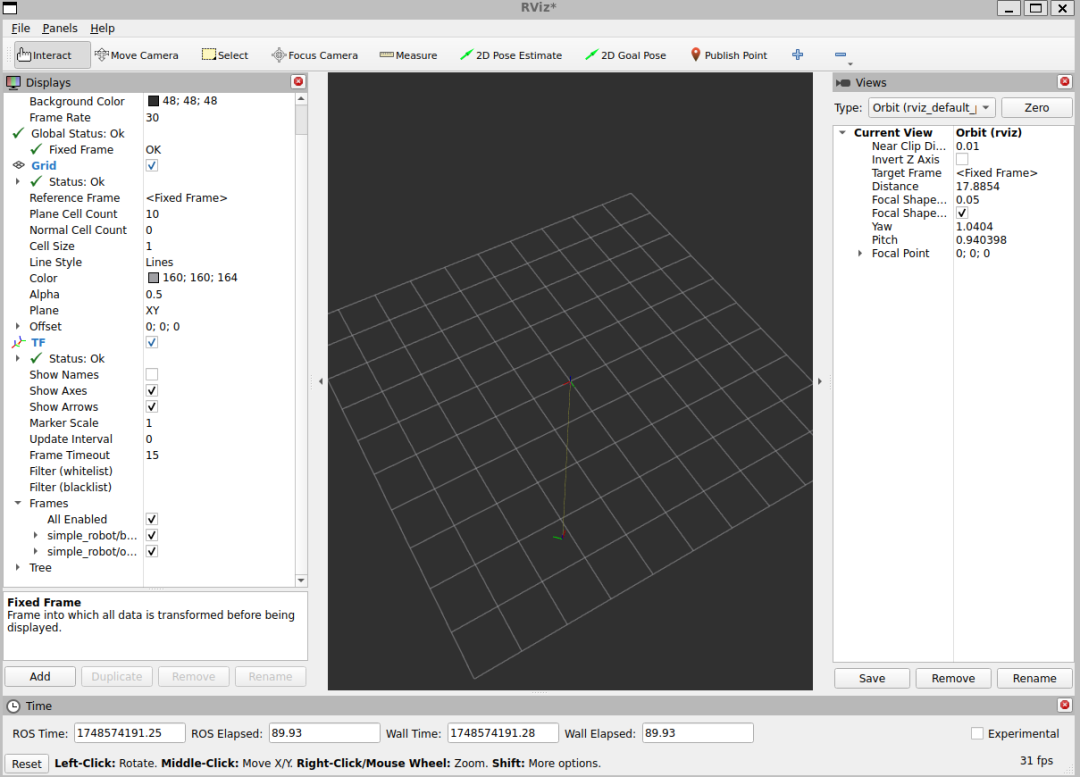Enable Invert Z Axis checkbox
1080x777 pixels.
(962, 159)
